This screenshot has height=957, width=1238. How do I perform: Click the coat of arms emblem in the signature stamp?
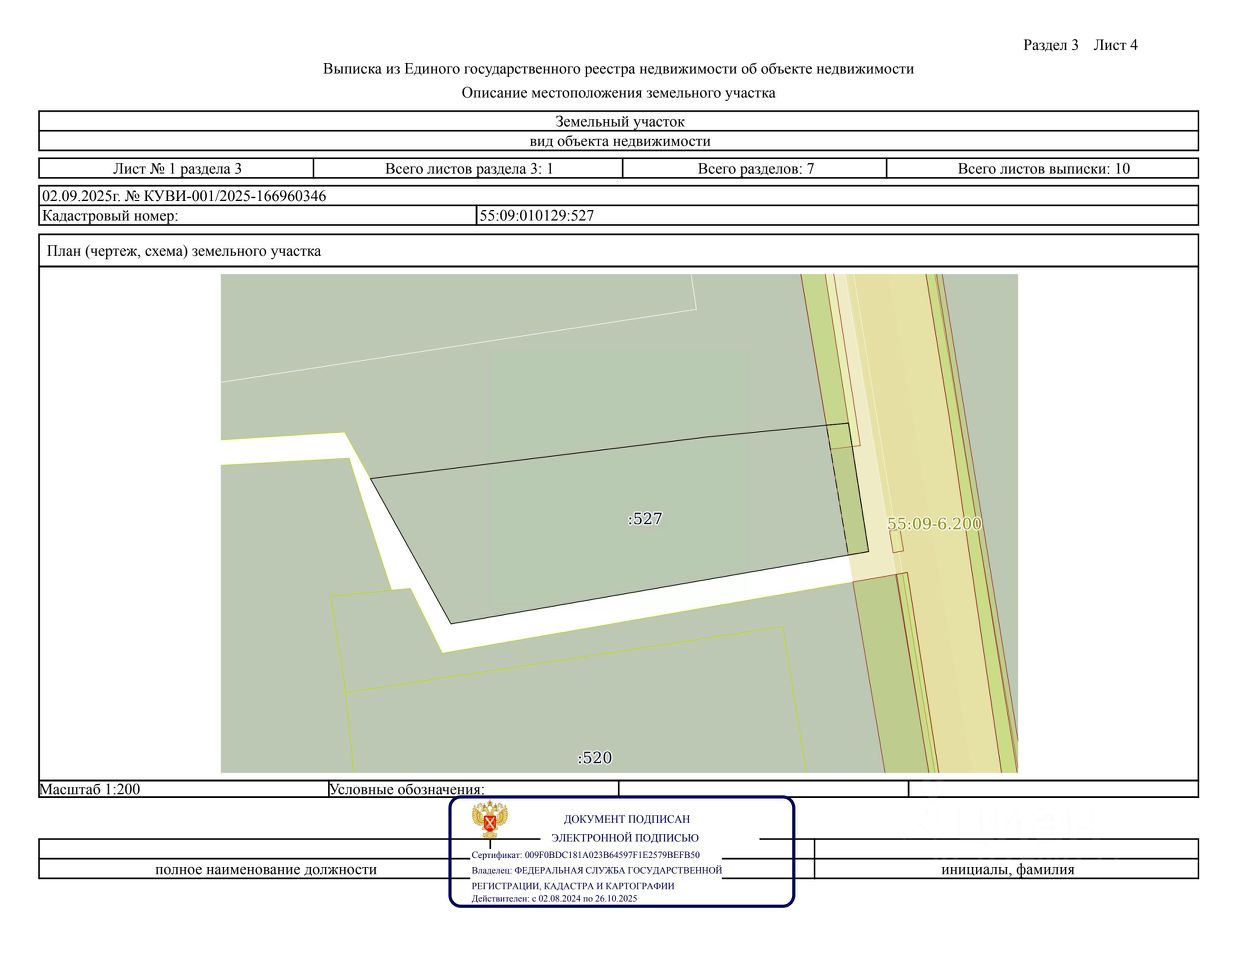pos(490,820)
